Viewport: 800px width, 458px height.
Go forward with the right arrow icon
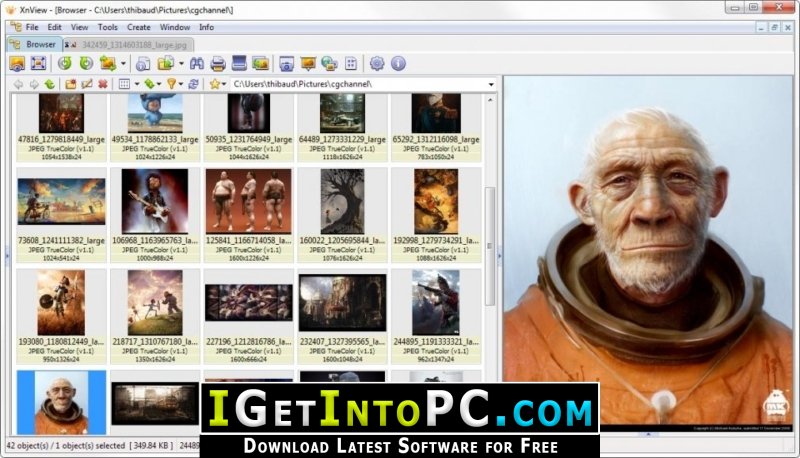click(34, 84)
